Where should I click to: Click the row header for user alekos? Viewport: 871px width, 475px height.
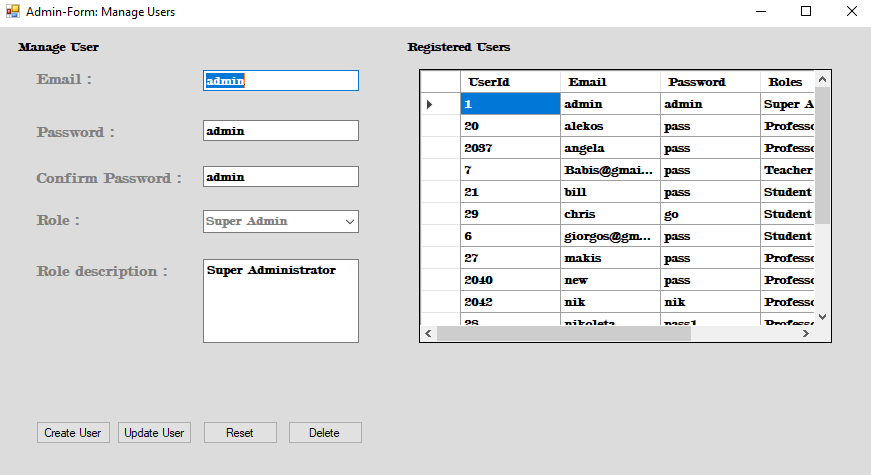[440, 126]
